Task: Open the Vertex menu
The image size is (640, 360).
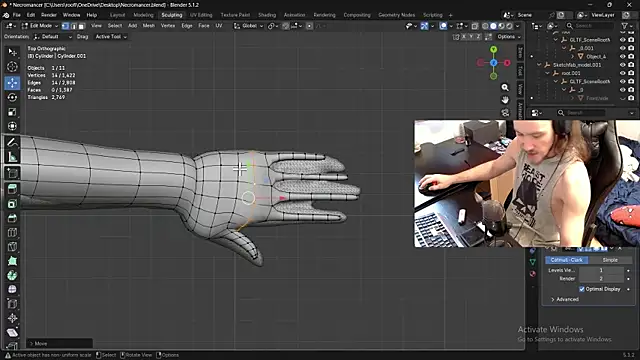Action: point(167,26)
